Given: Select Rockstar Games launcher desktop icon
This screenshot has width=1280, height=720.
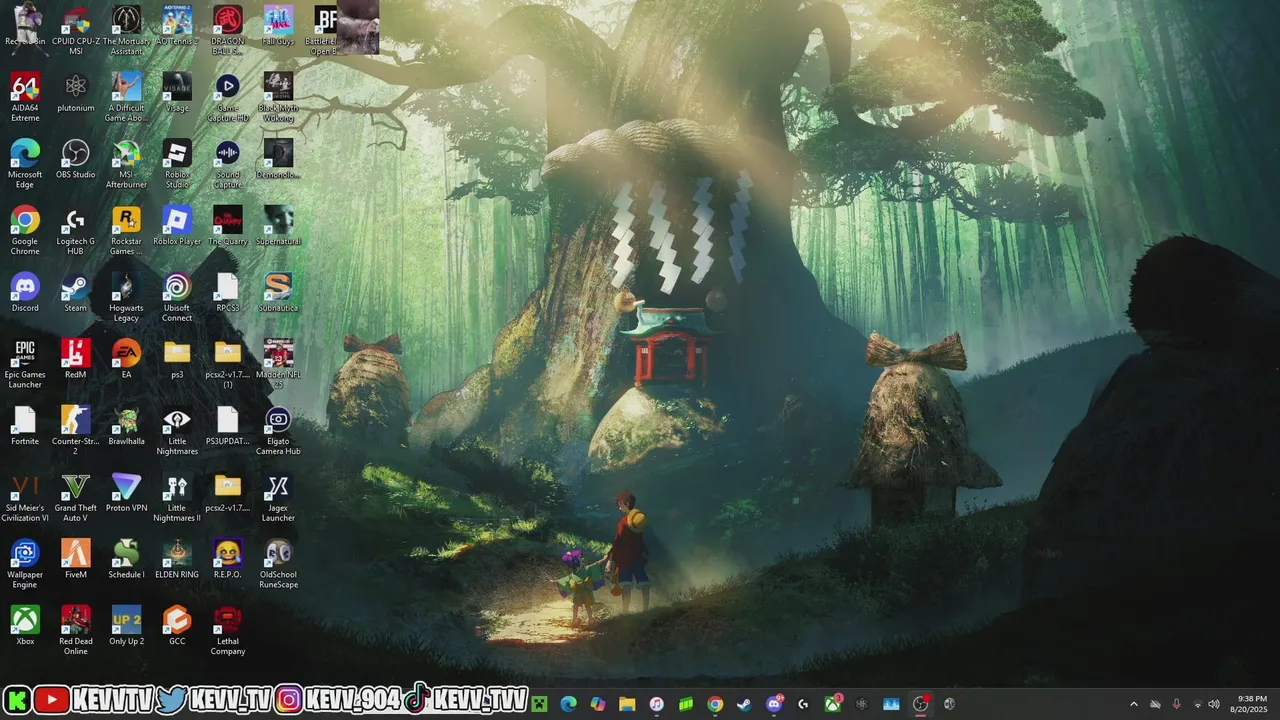Looking at the screenshot, I should (126, 231).
